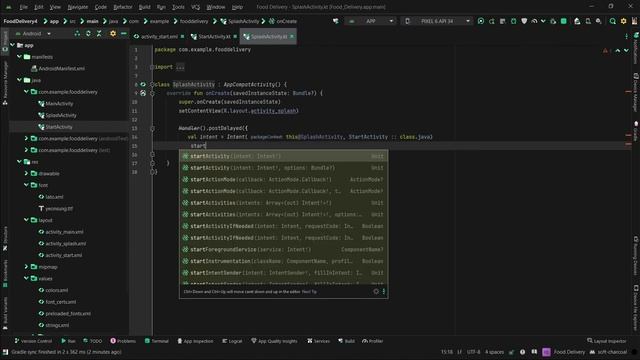
Task: Click the gutter override icon on the onCreate line
Action: click(143, 93)
